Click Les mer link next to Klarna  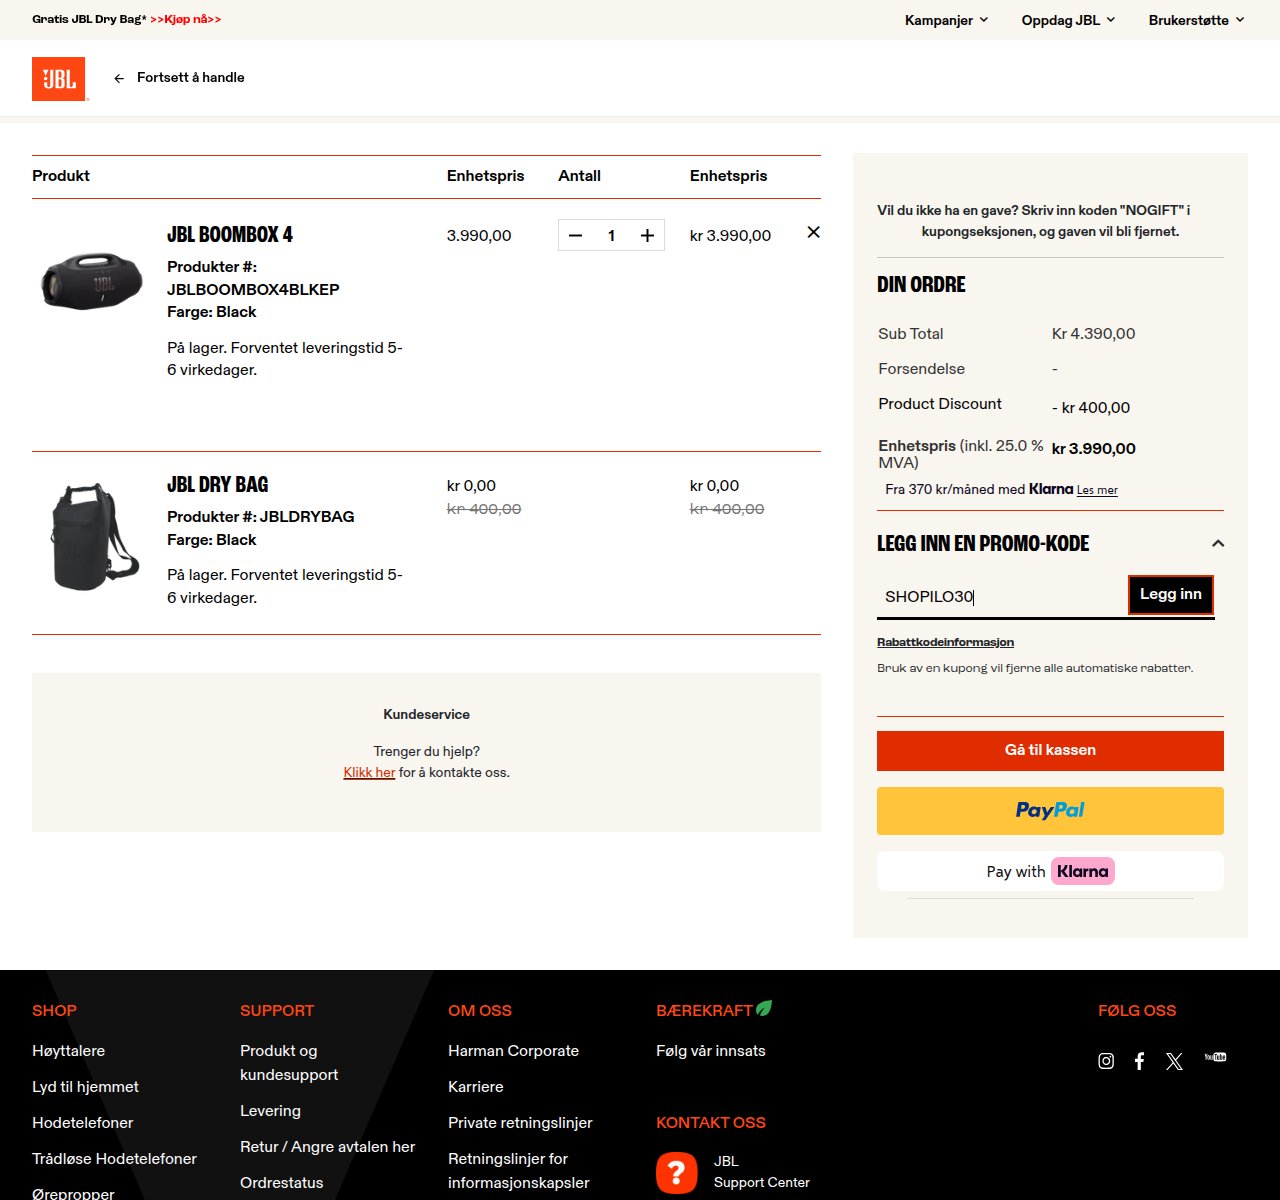click(x=1097, y=490)
